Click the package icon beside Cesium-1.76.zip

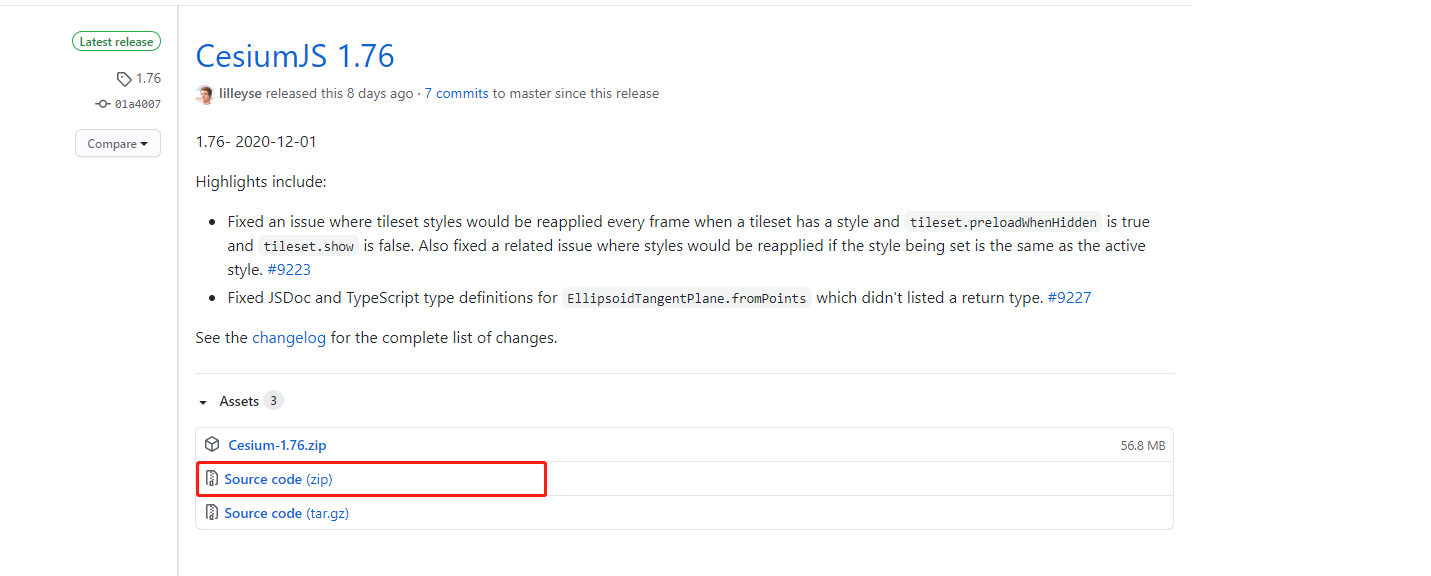[x=212, y=445]
